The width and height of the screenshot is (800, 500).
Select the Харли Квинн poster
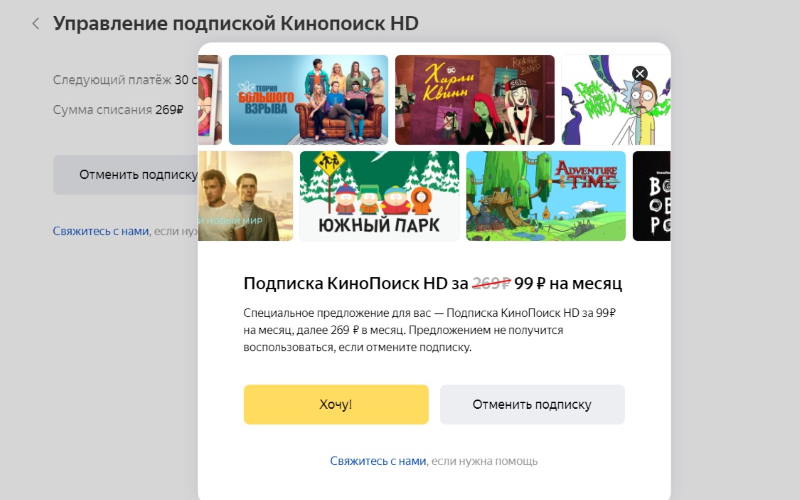click(474, 100)
